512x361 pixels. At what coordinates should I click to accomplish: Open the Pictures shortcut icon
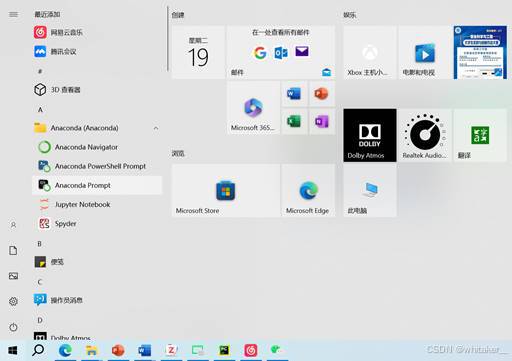(x=13, y=276)
